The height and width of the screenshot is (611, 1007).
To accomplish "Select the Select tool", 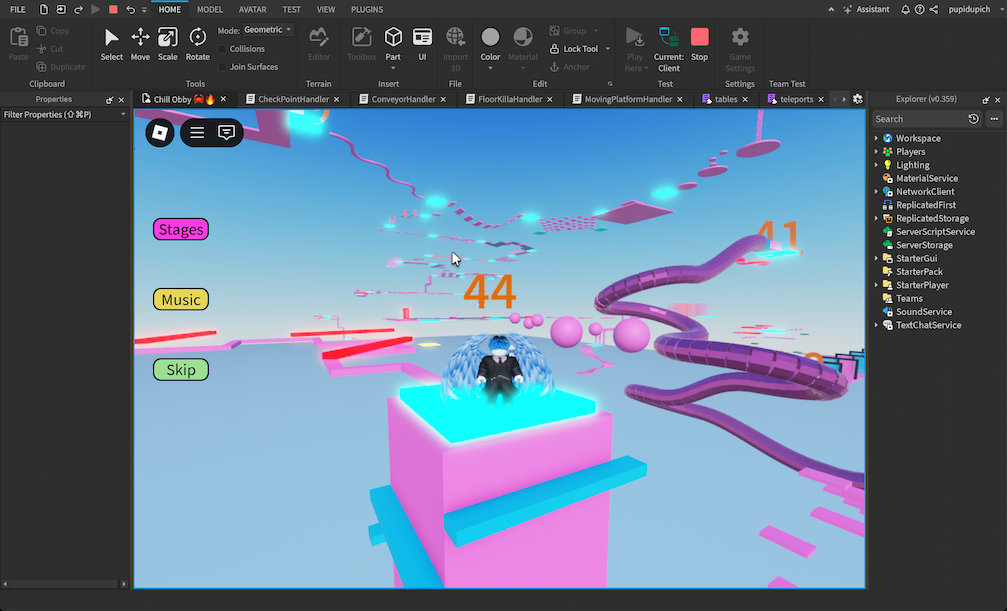I will pos(111,44).
